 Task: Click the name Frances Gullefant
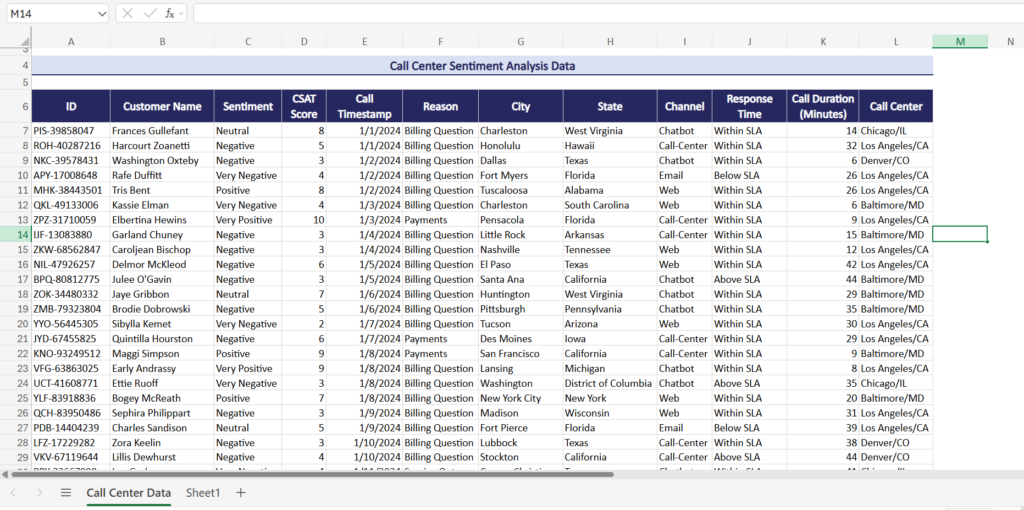[150, 131]
